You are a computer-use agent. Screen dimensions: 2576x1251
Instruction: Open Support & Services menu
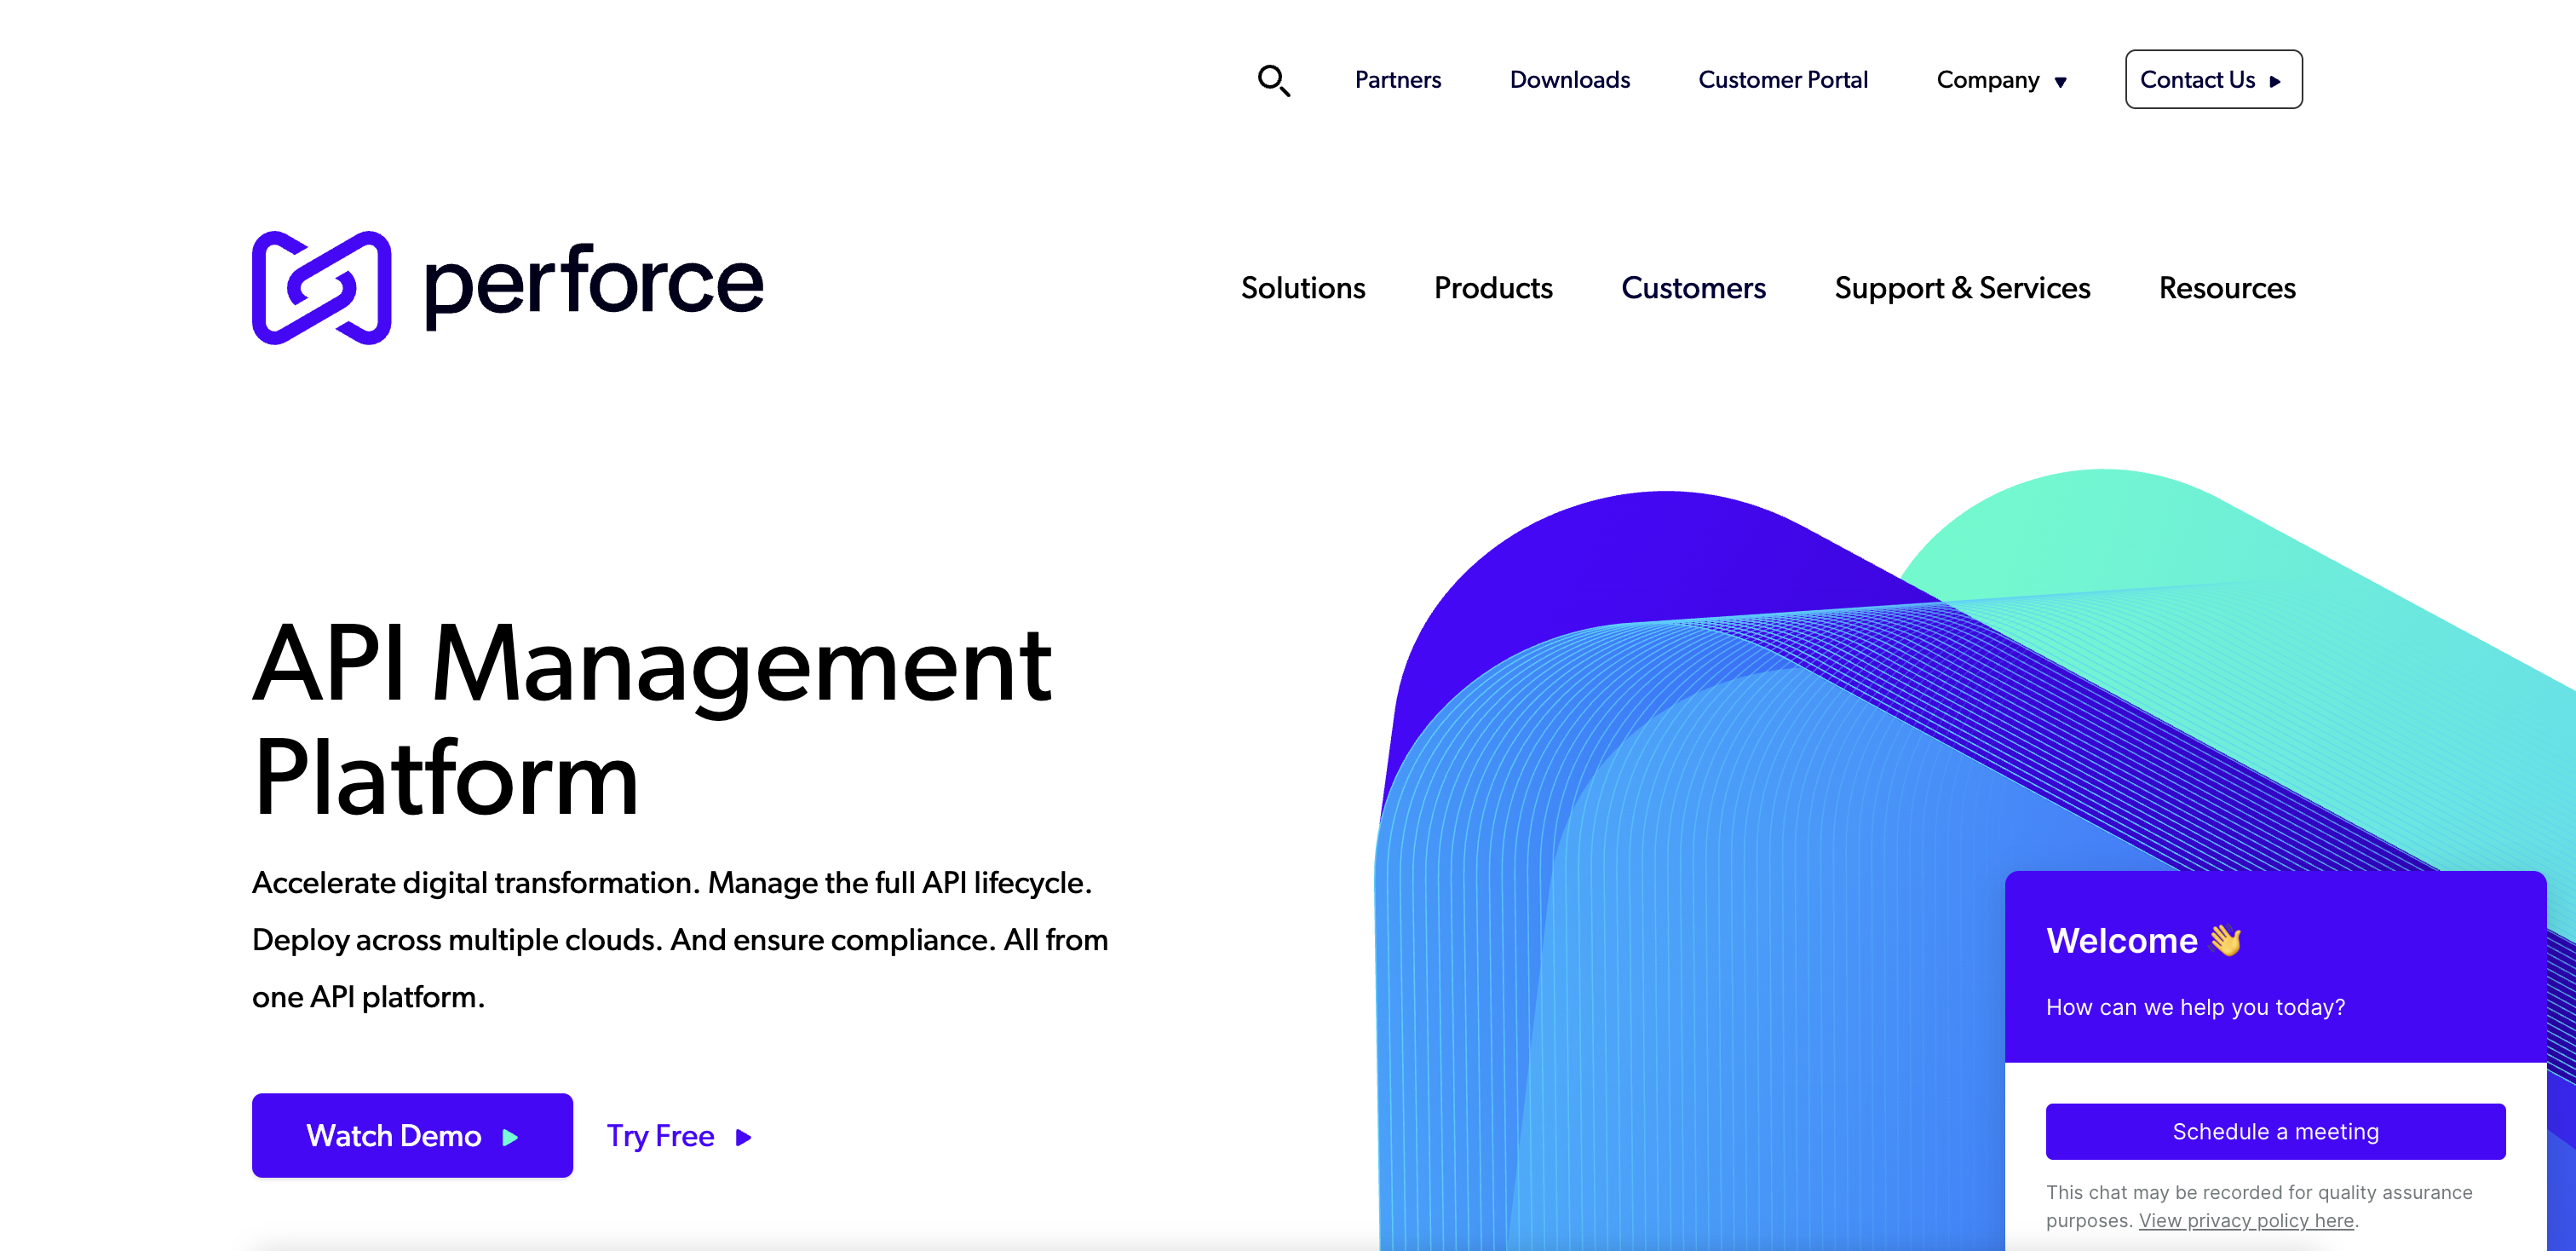pos(1961,288)
